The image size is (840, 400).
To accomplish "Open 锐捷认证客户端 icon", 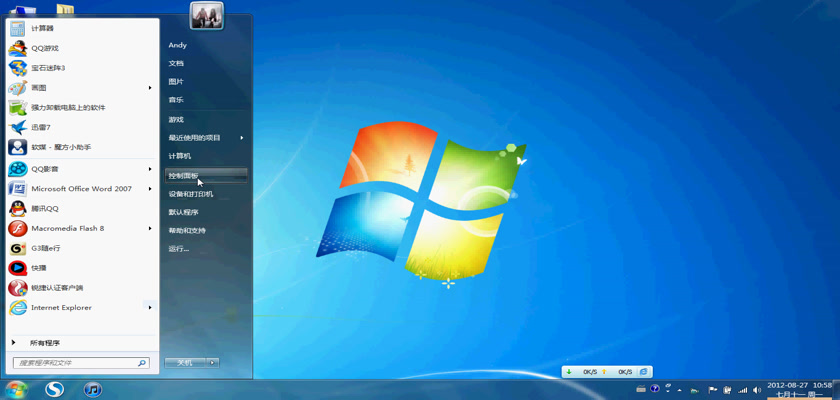I will click(18, 288).
